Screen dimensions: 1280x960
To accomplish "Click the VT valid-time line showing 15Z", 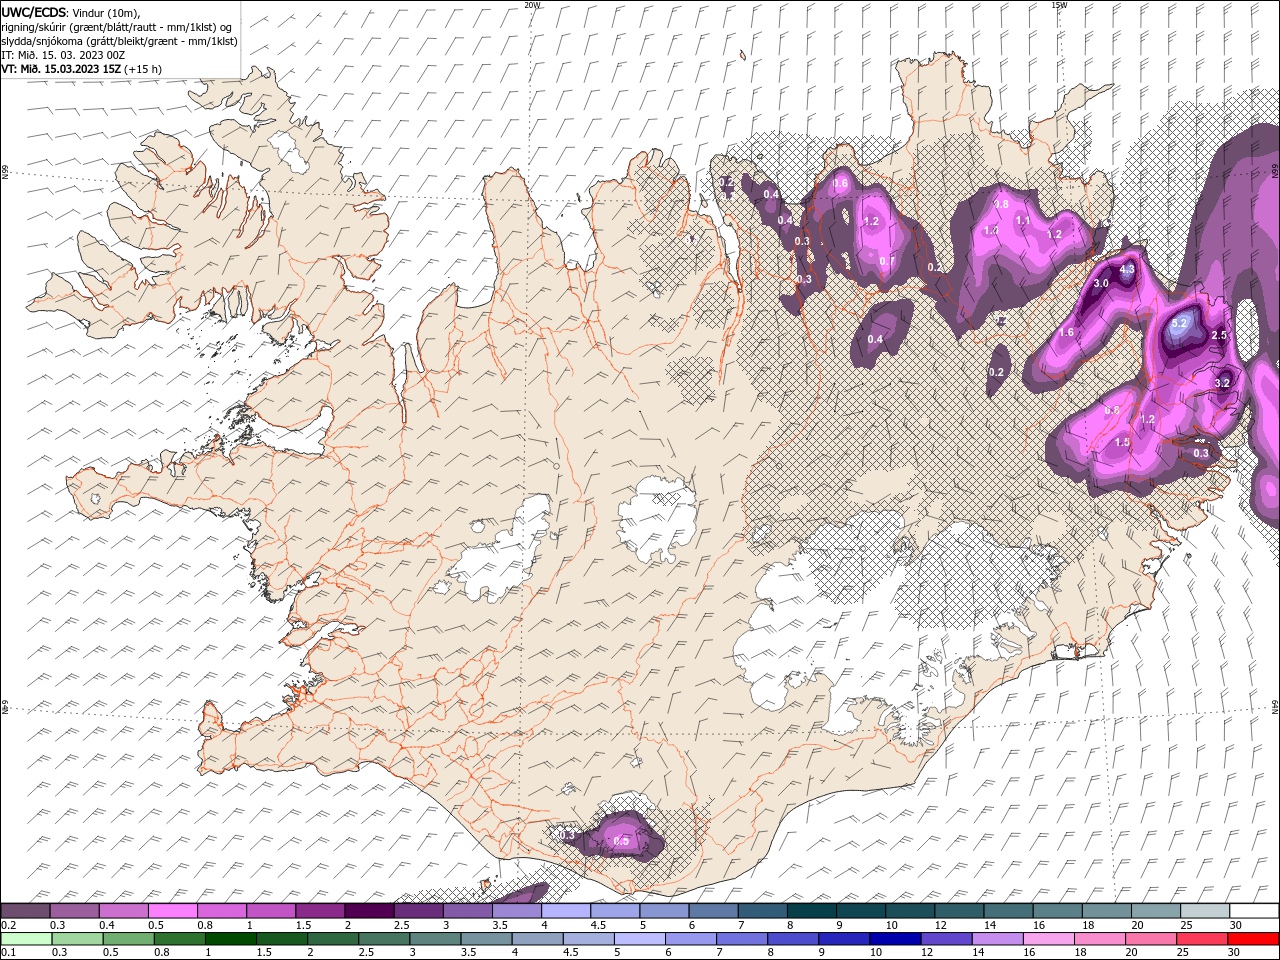I will pos(81,69).
